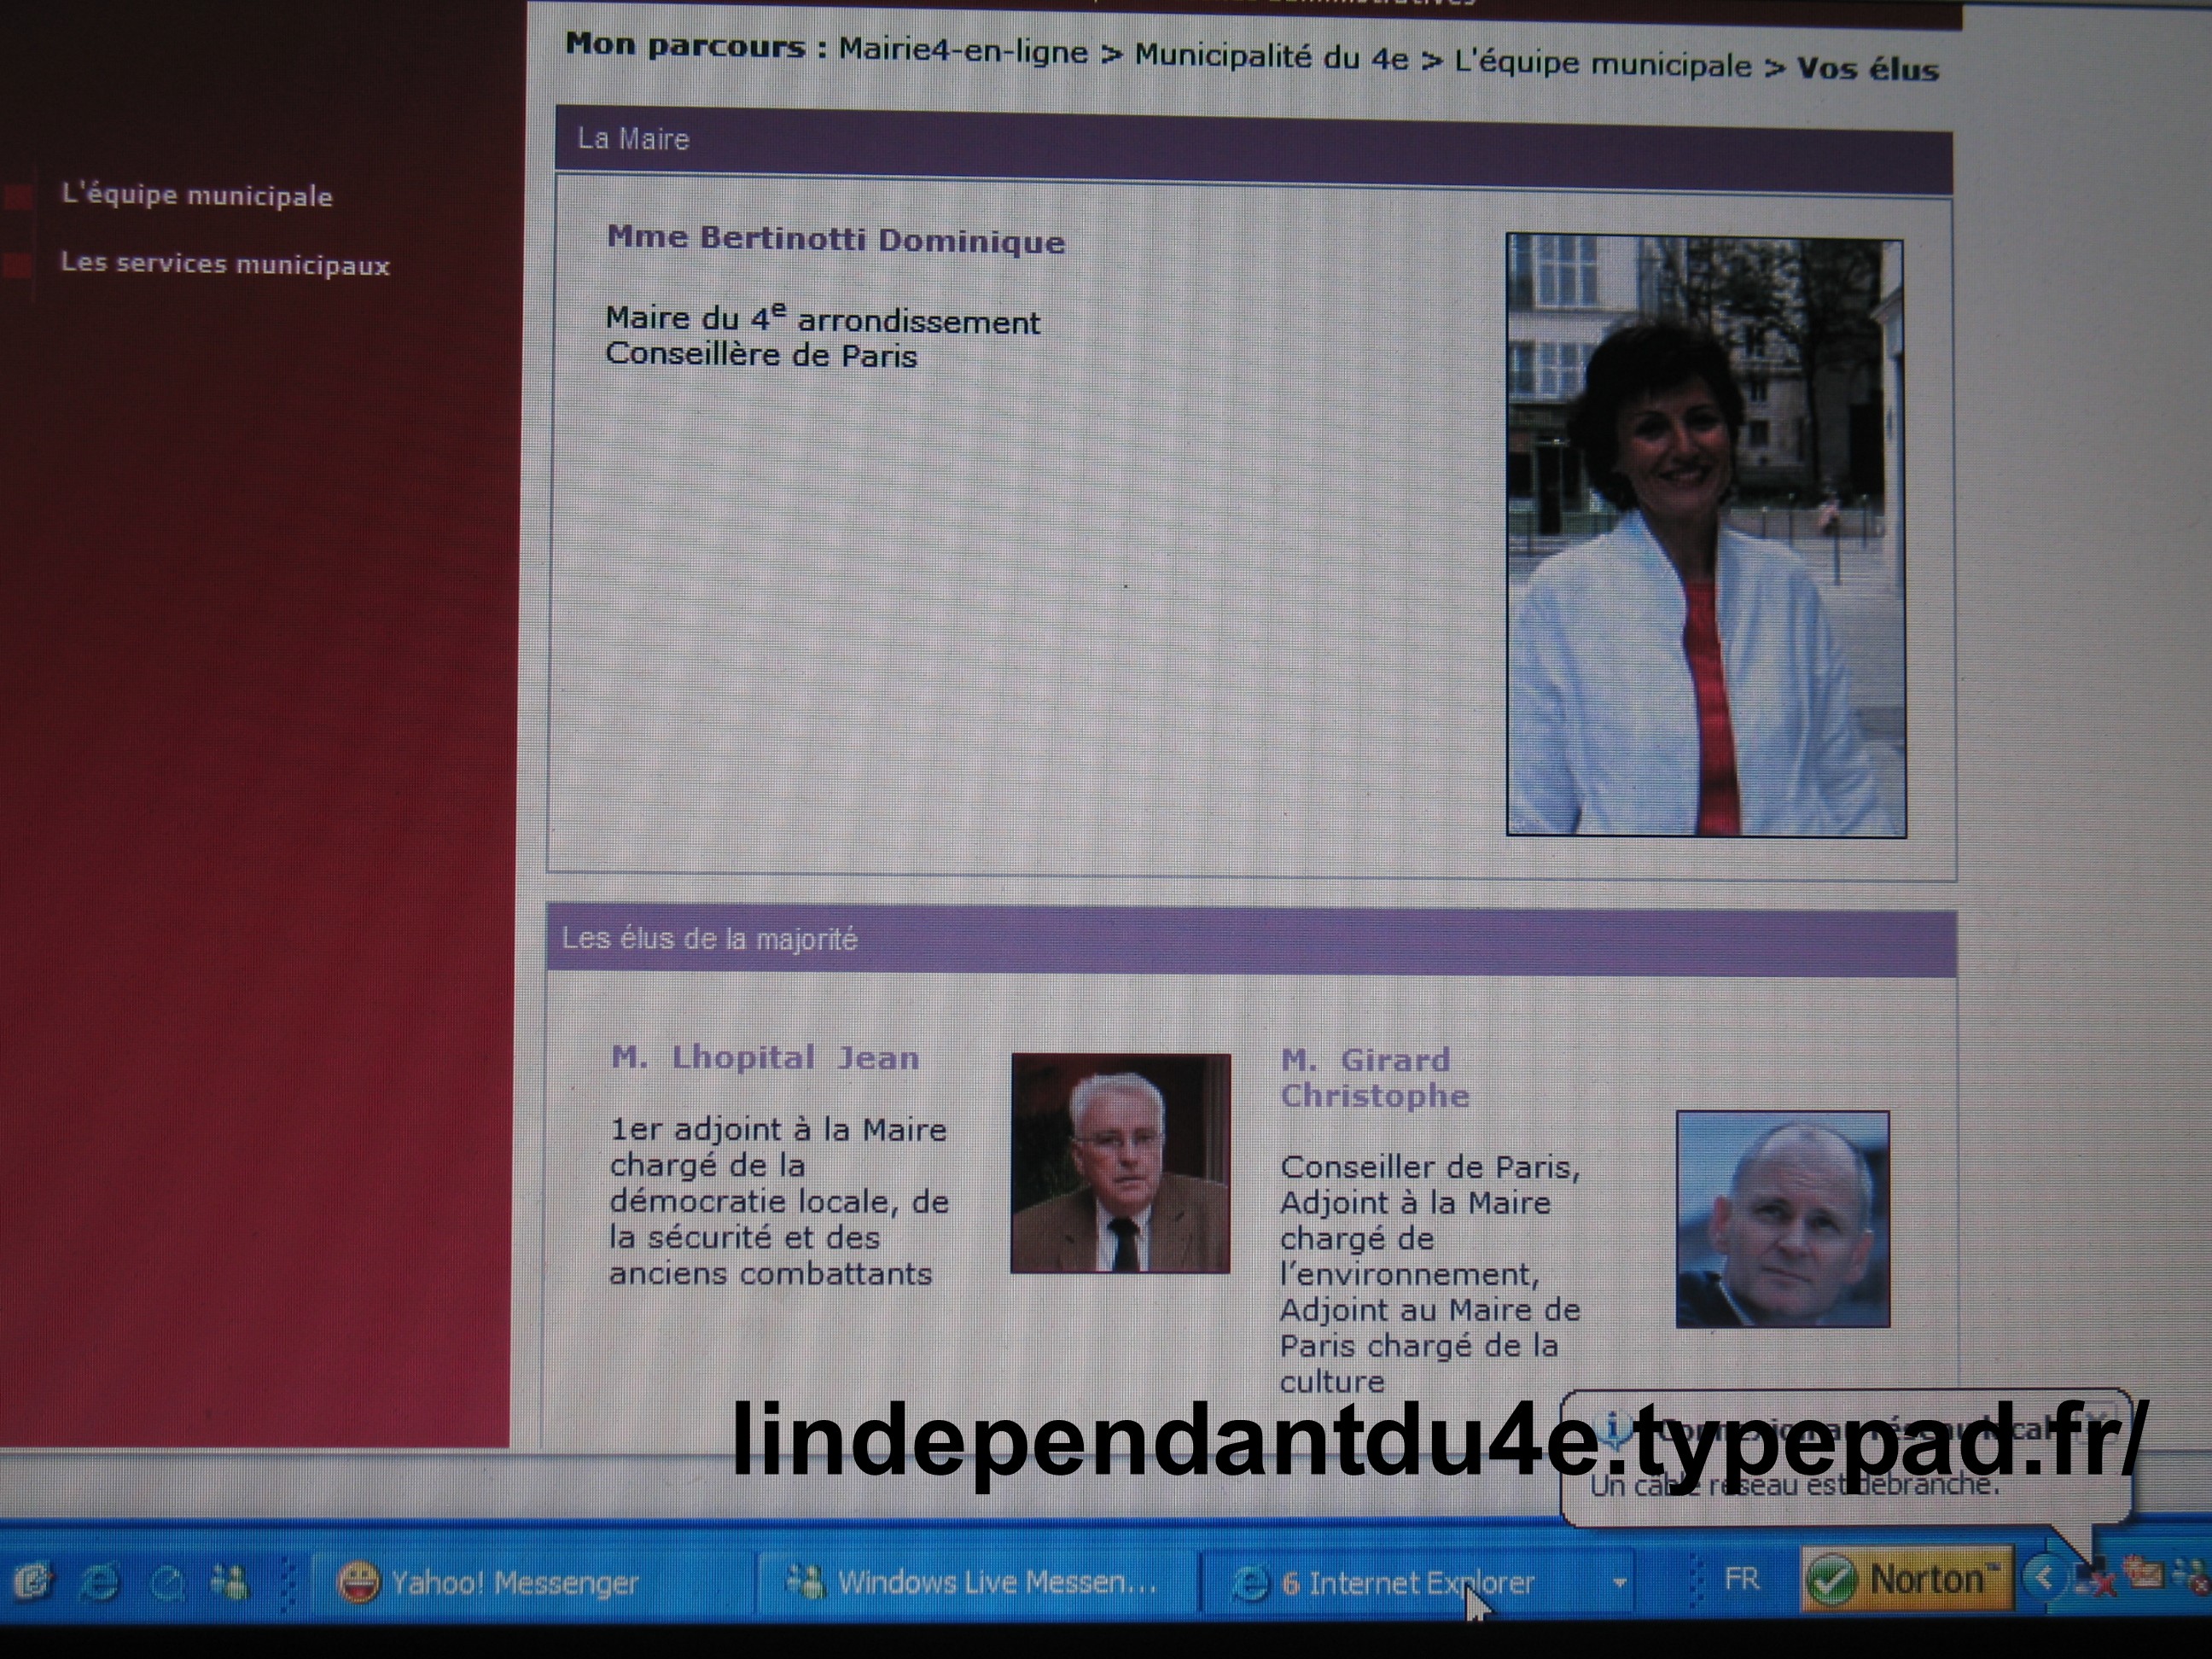This screenshot has width=2212, height=1659.
Task: Click the red bullet beside L'équipe municipale
Action: click(x=19, y=196)
